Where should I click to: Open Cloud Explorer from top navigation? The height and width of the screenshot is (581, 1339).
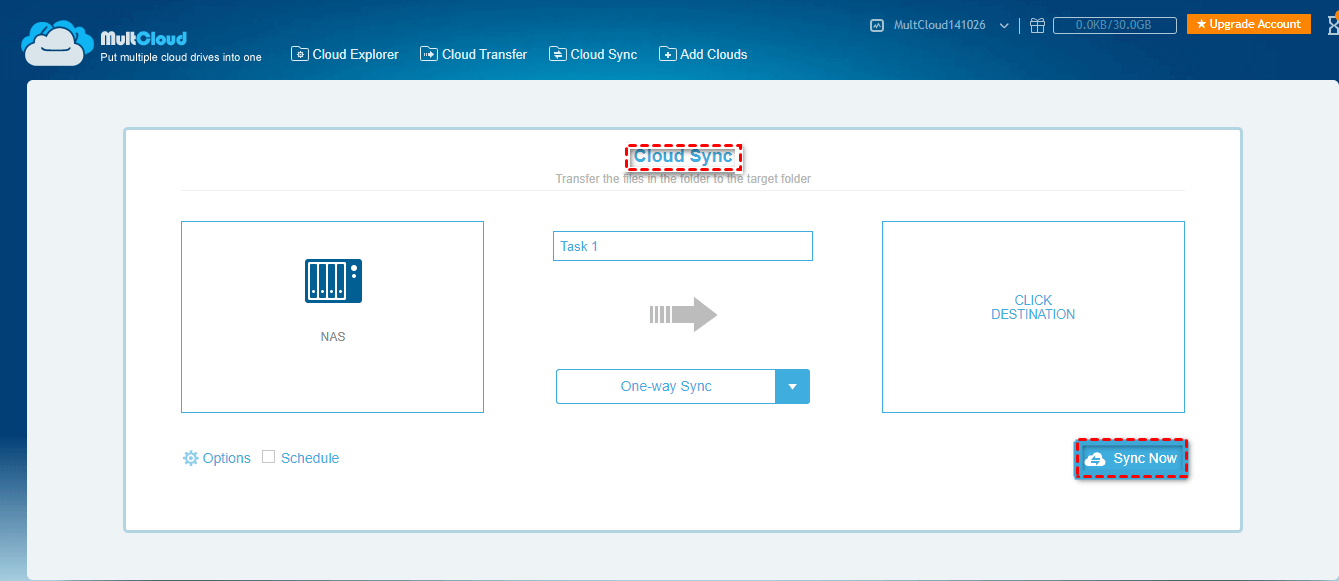point(345,54)
